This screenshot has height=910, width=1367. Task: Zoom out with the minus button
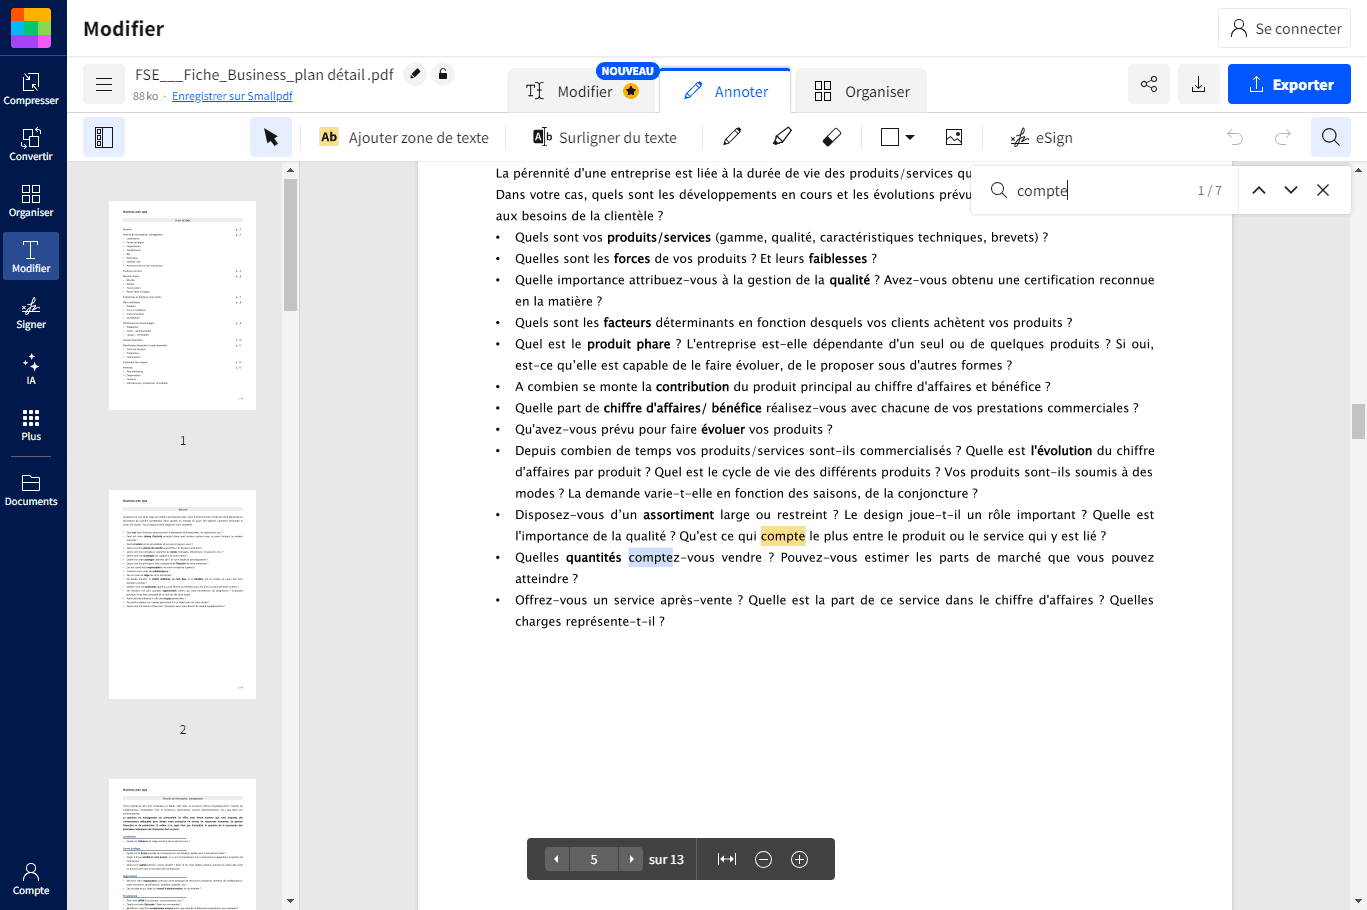pyautogui.click(x=763, y=859)
